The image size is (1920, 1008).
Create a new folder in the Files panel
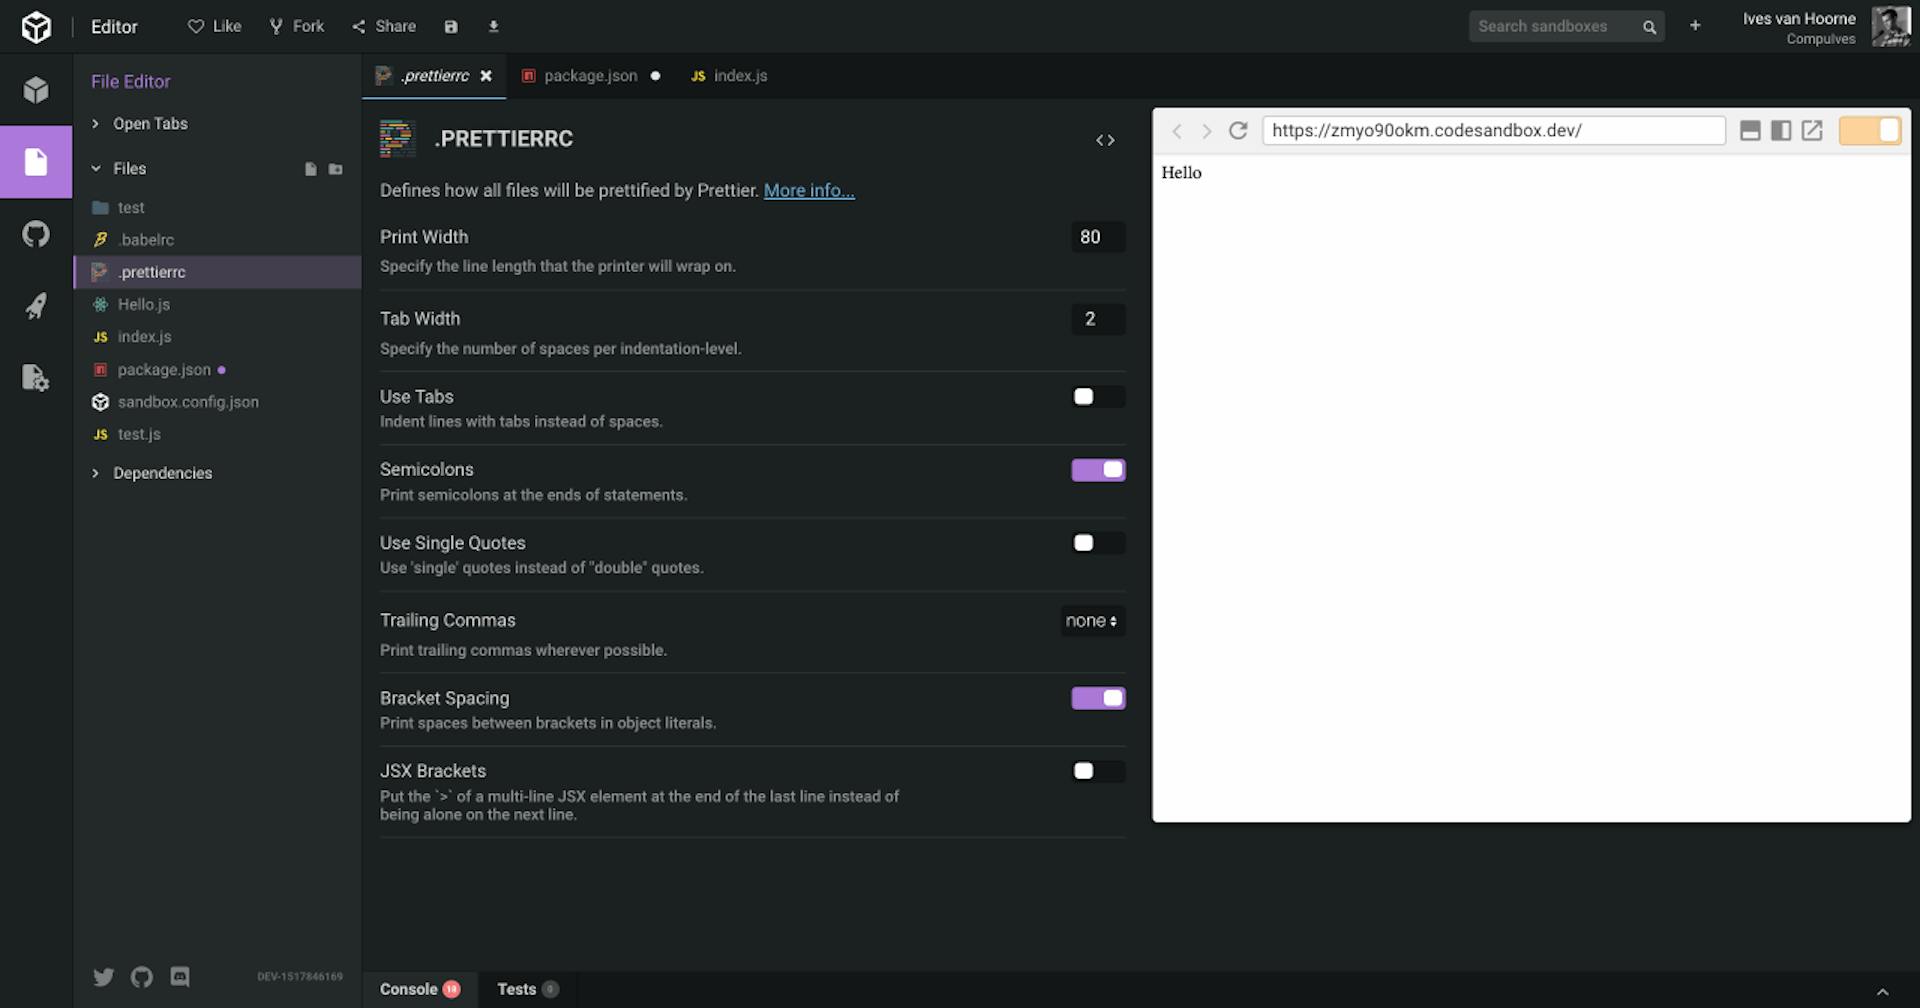336,169
